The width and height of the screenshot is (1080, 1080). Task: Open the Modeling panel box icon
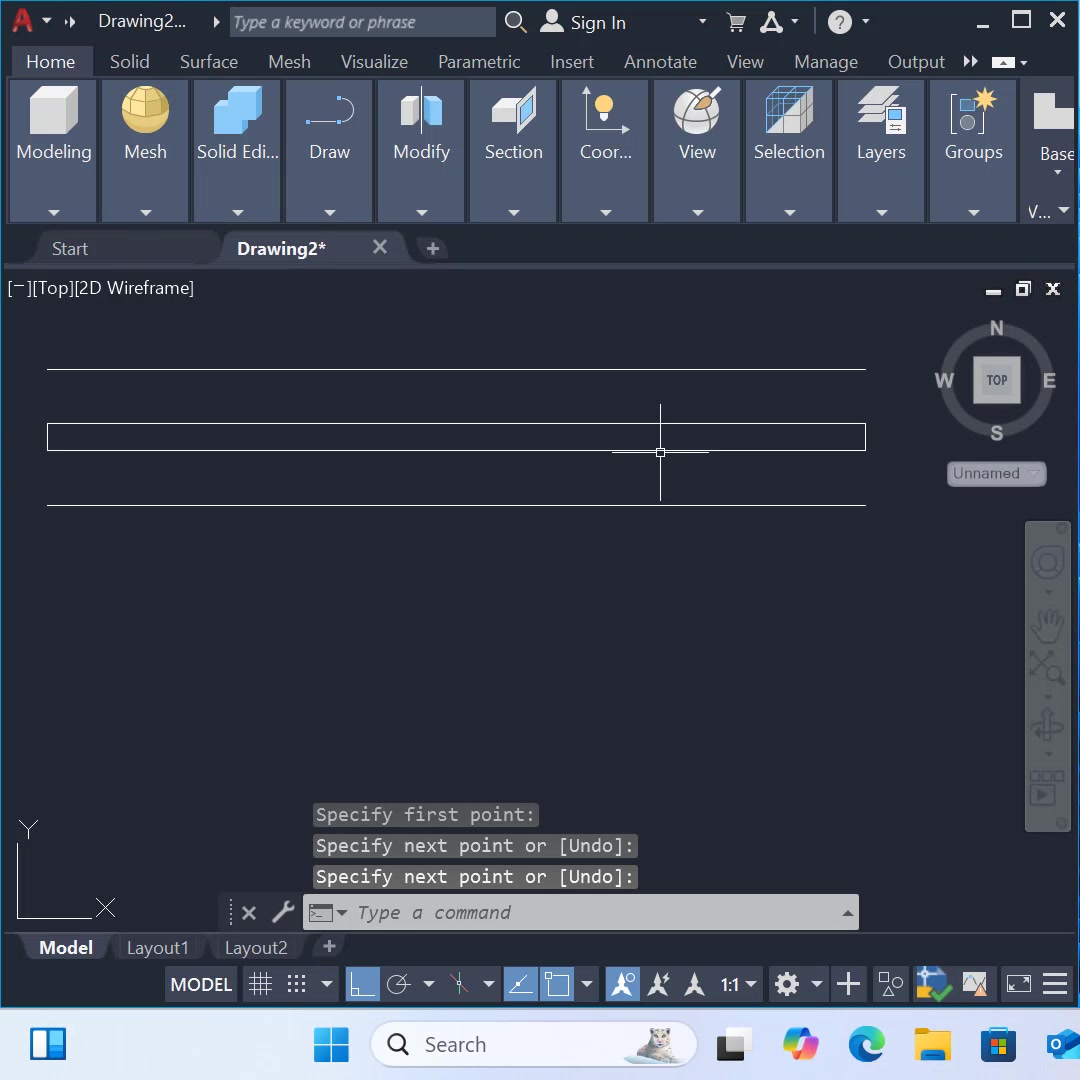pyautogui.click(x=54, y=111)
